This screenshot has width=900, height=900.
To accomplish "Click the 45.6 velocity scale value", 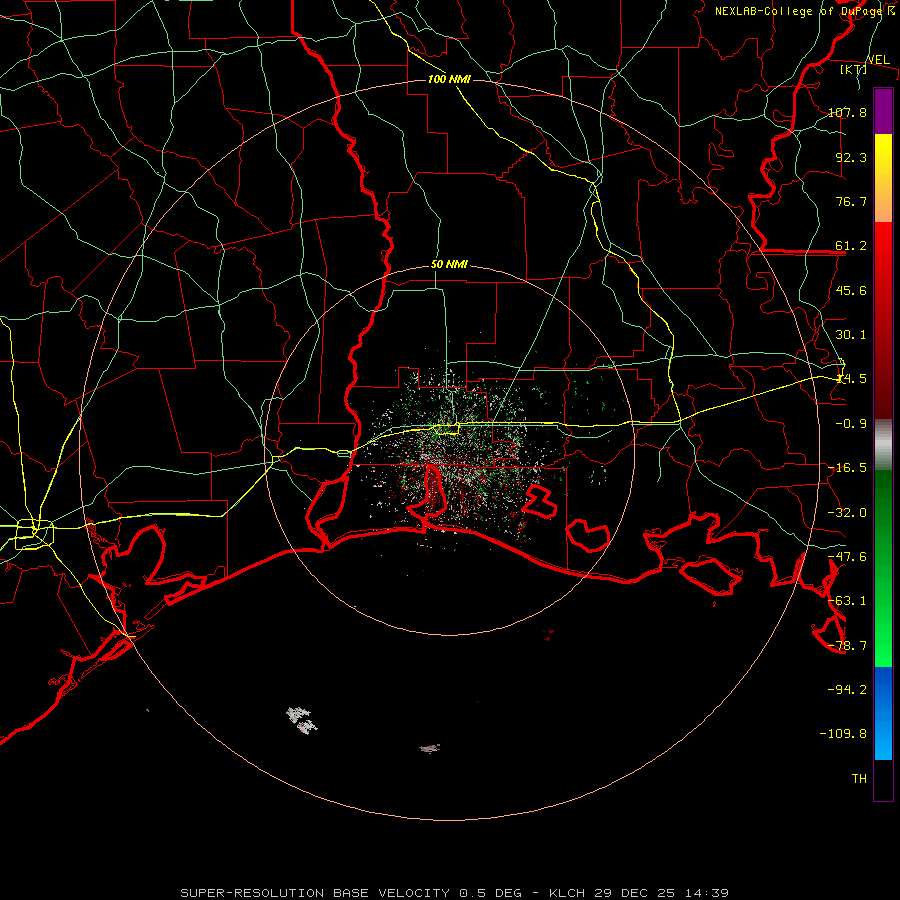I will [x=851, y=290].
